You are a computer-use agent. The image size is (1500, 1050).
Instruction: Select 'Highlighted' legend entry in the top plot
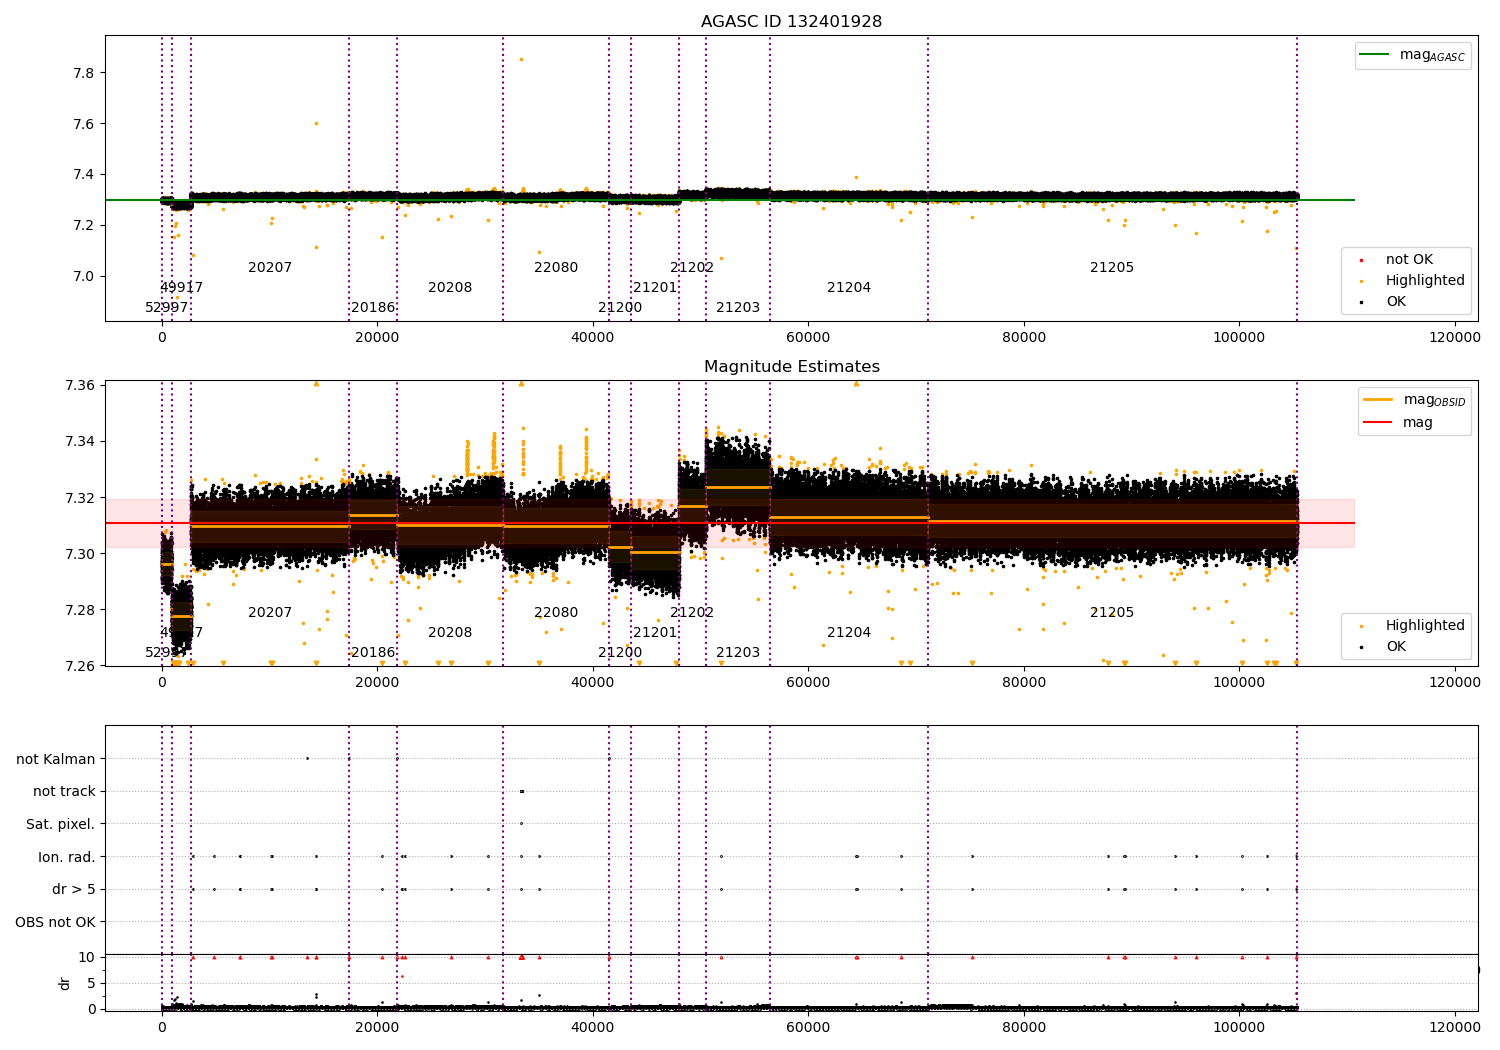[x=1425, y=281]
